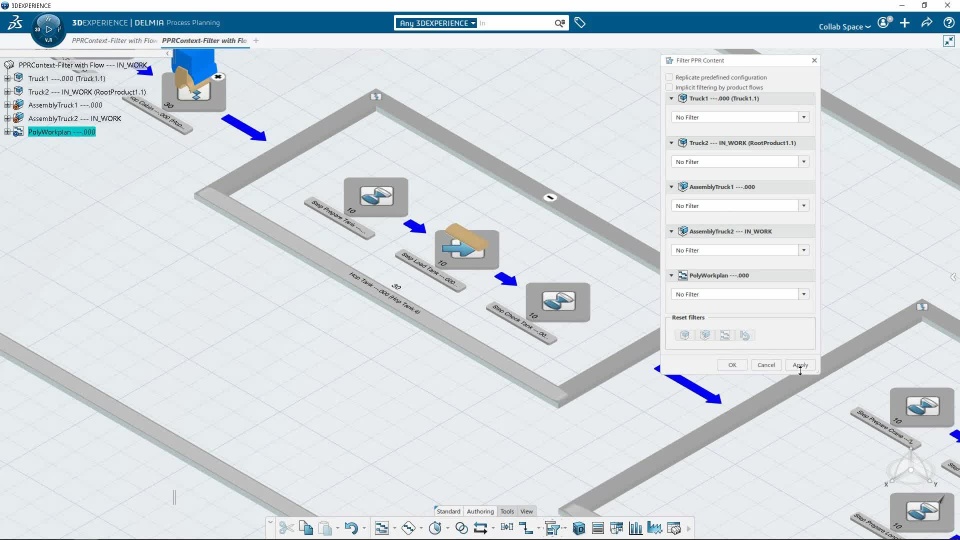Click into the top search input field
The image size is (960, 540).
[514, 23]
